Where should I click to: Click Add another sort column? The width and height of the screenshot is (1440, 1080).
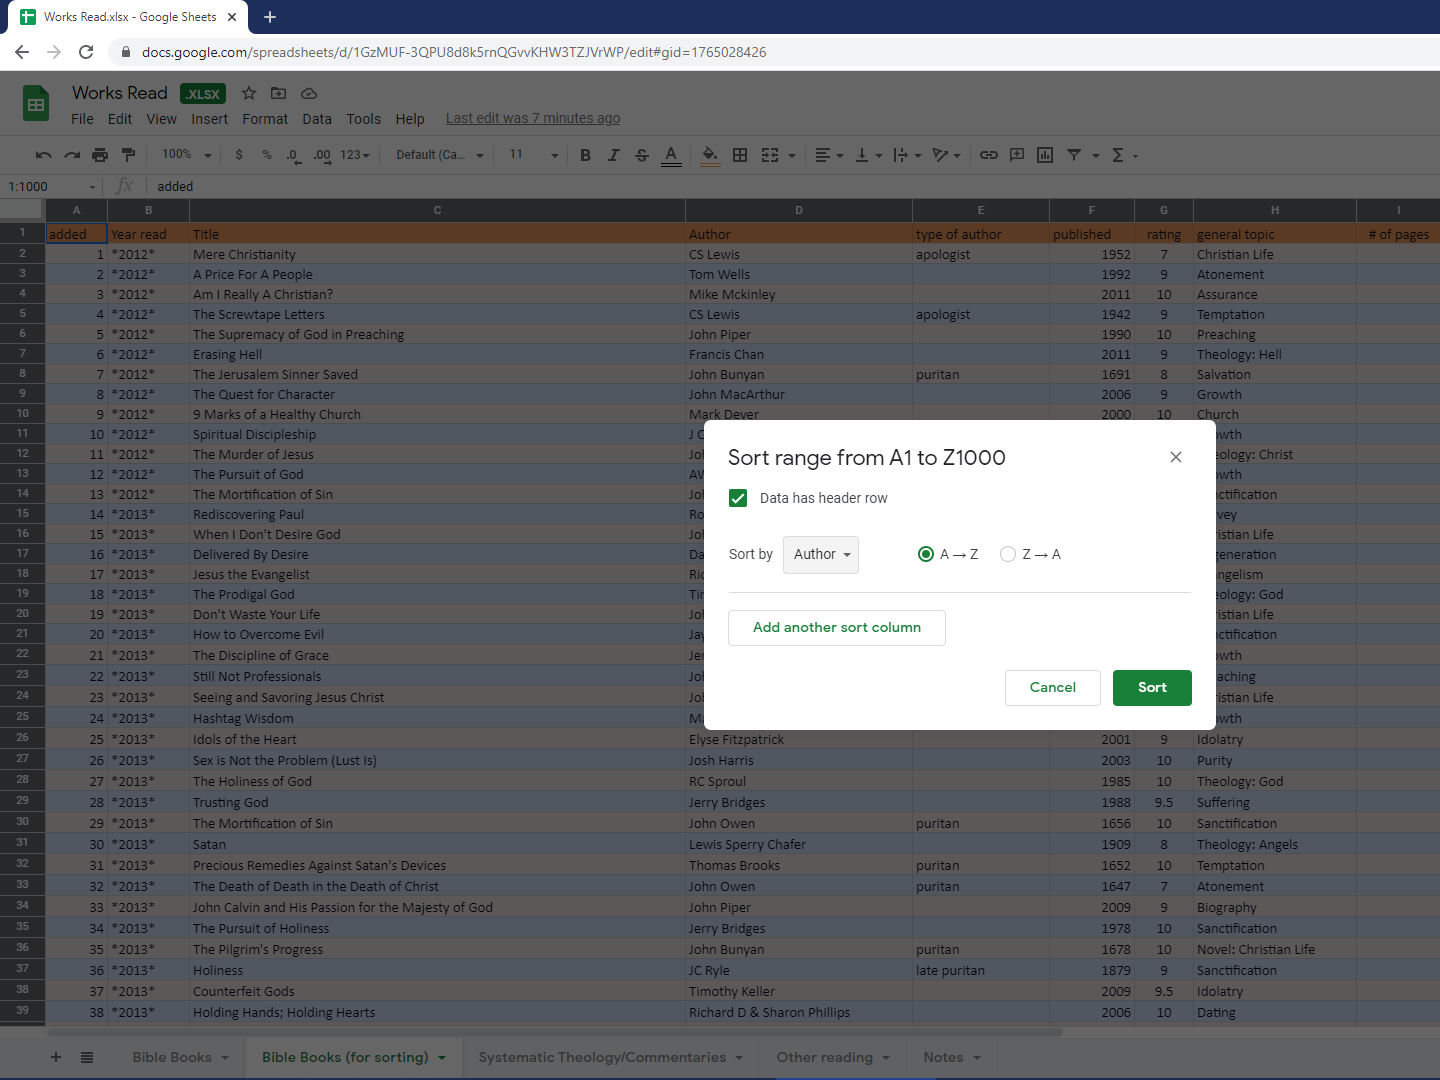pyautogui.click(x=837, y=628)
